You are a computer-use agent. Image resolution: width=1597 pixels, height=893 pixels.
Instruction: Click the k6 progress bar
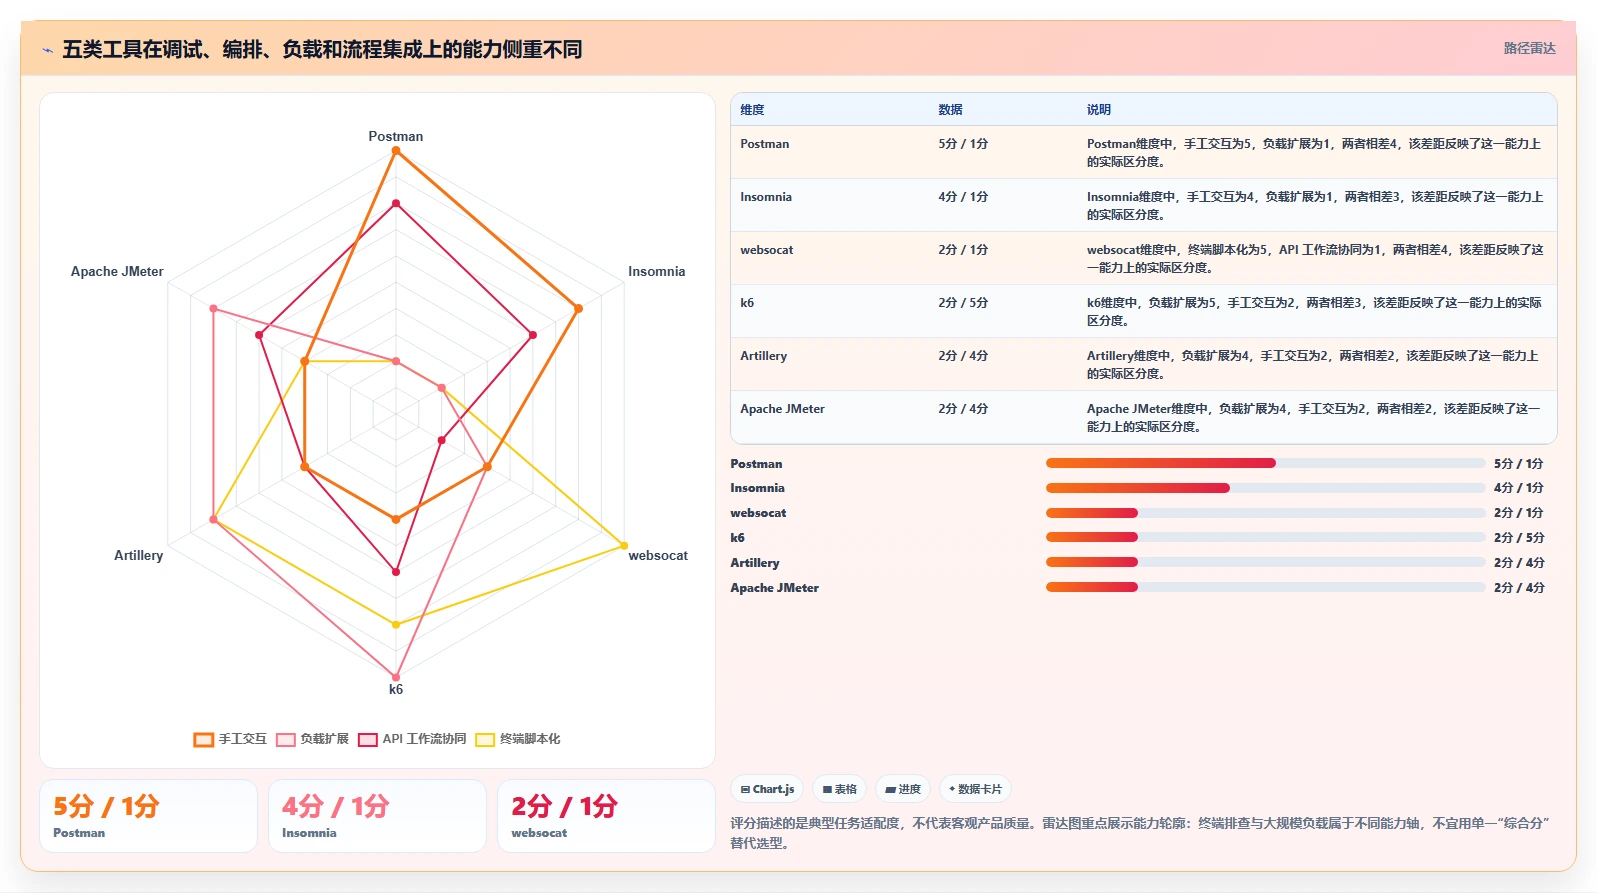coord(1265,537)
